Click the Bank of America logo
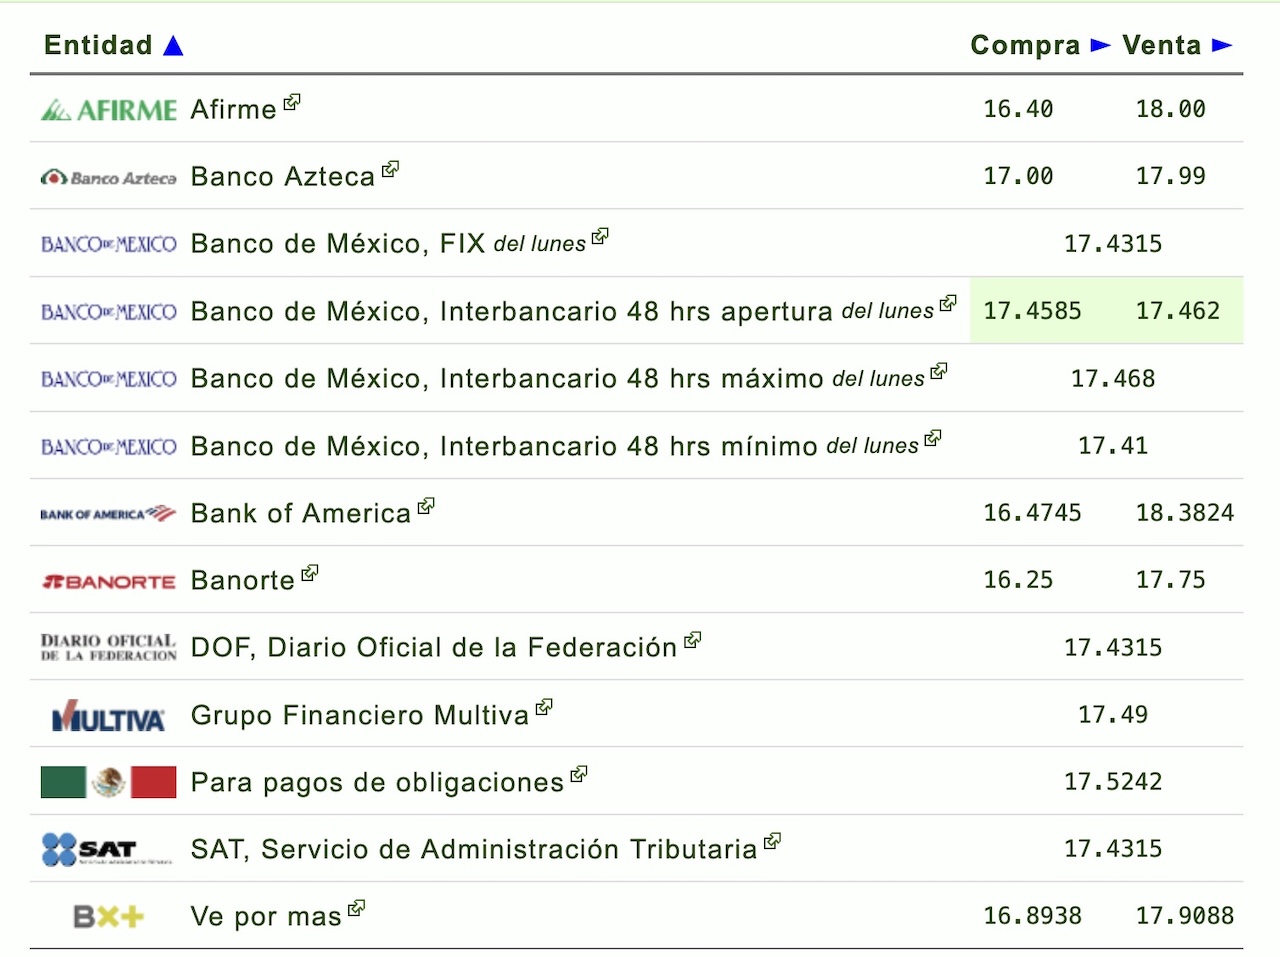 coord(109,513)
